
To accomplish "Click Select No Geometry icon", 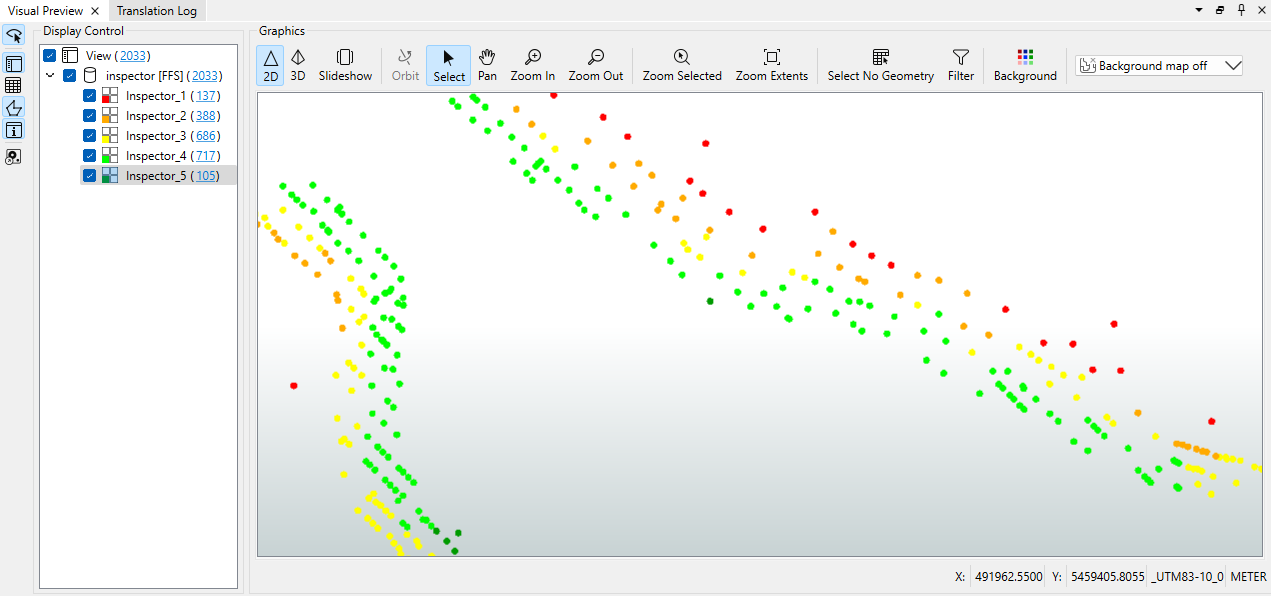I will point(880,65).
